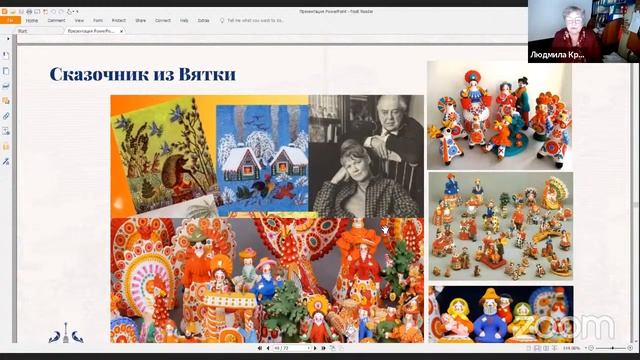Open the Digital signatures pen icon
This screenshot has height=360, width=640.
(6, 162)
